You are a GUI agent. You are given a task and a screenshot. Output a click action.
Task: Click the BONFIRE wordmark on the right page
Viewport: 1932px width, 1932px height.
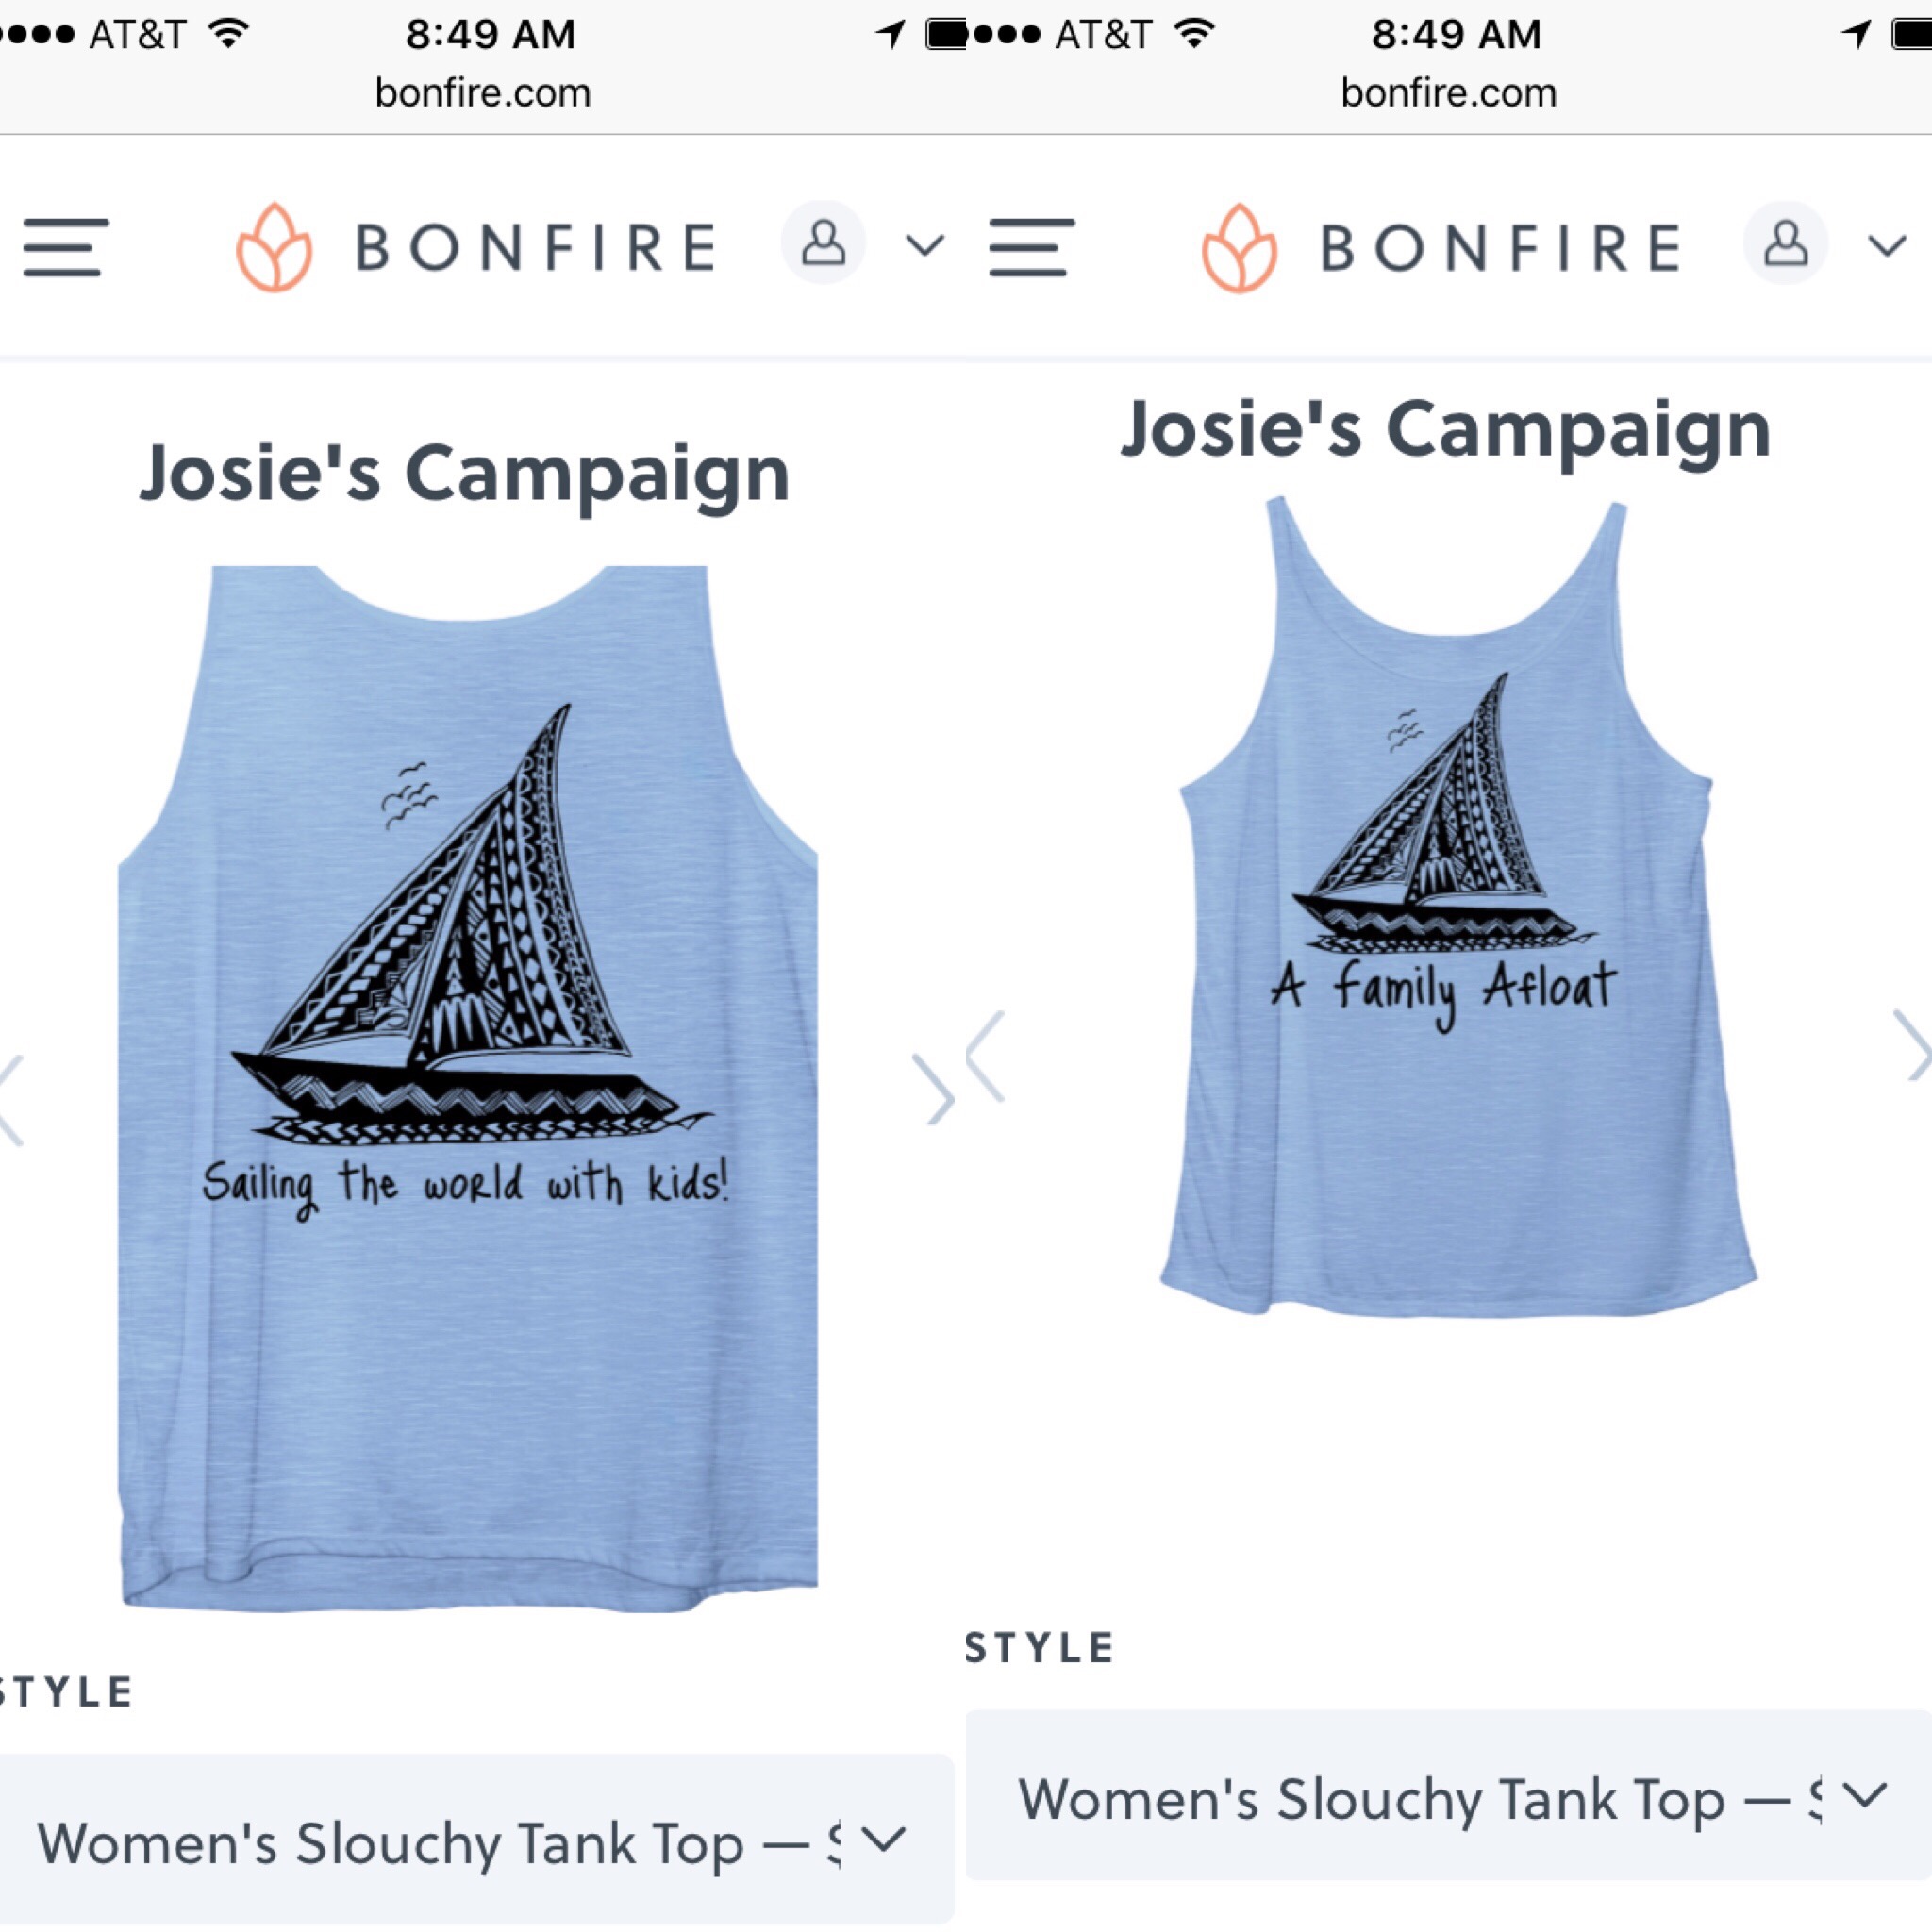[1500, 248]
